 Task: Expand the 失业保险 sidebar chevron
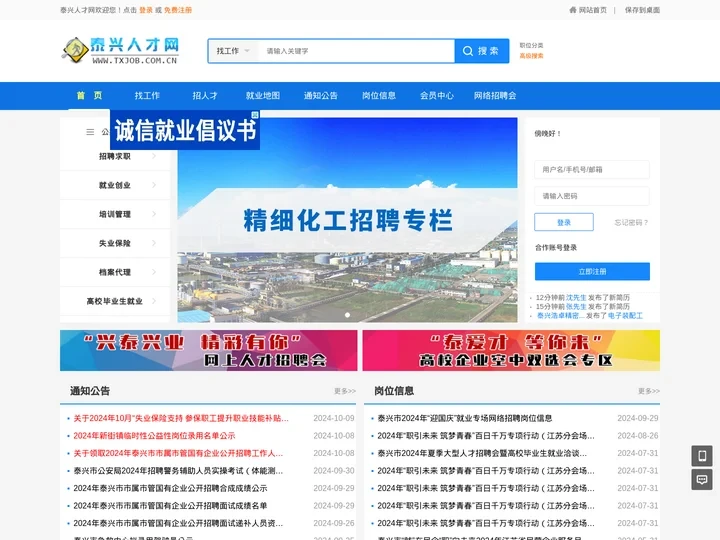pos(154,243)
